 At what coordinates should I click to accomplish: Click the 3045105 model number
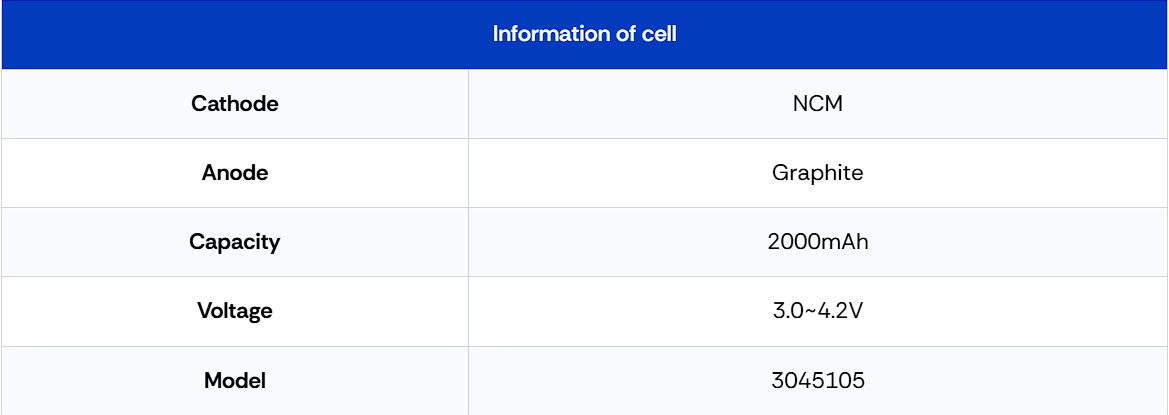818,381
